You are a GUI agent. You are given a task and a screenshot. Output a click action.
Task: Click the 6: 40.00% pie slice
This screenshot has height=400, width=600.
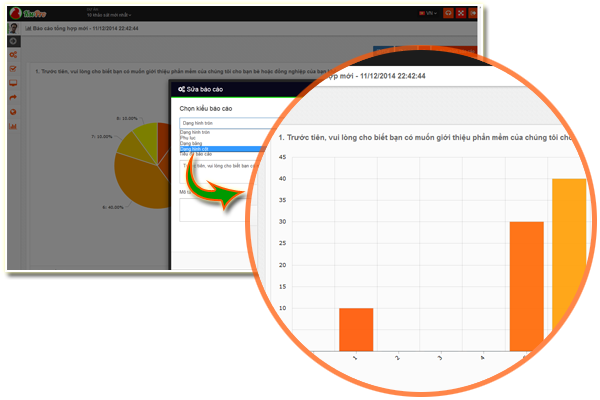click(x=142, y=184)
